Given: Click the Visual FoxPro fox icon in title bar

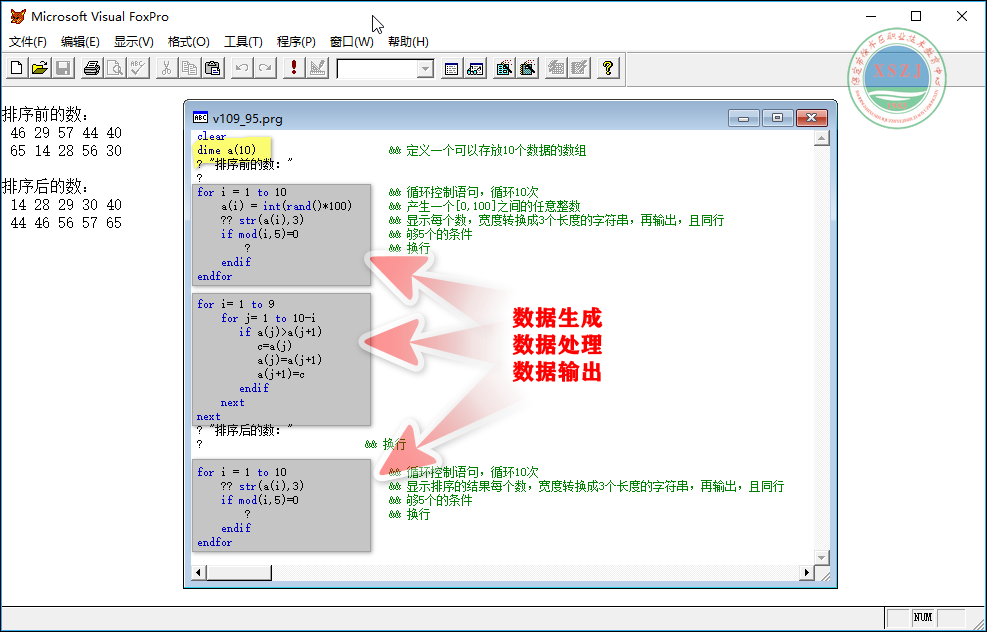Looking at the screenshot, I should pyautogui.click(x=18, y=16).
